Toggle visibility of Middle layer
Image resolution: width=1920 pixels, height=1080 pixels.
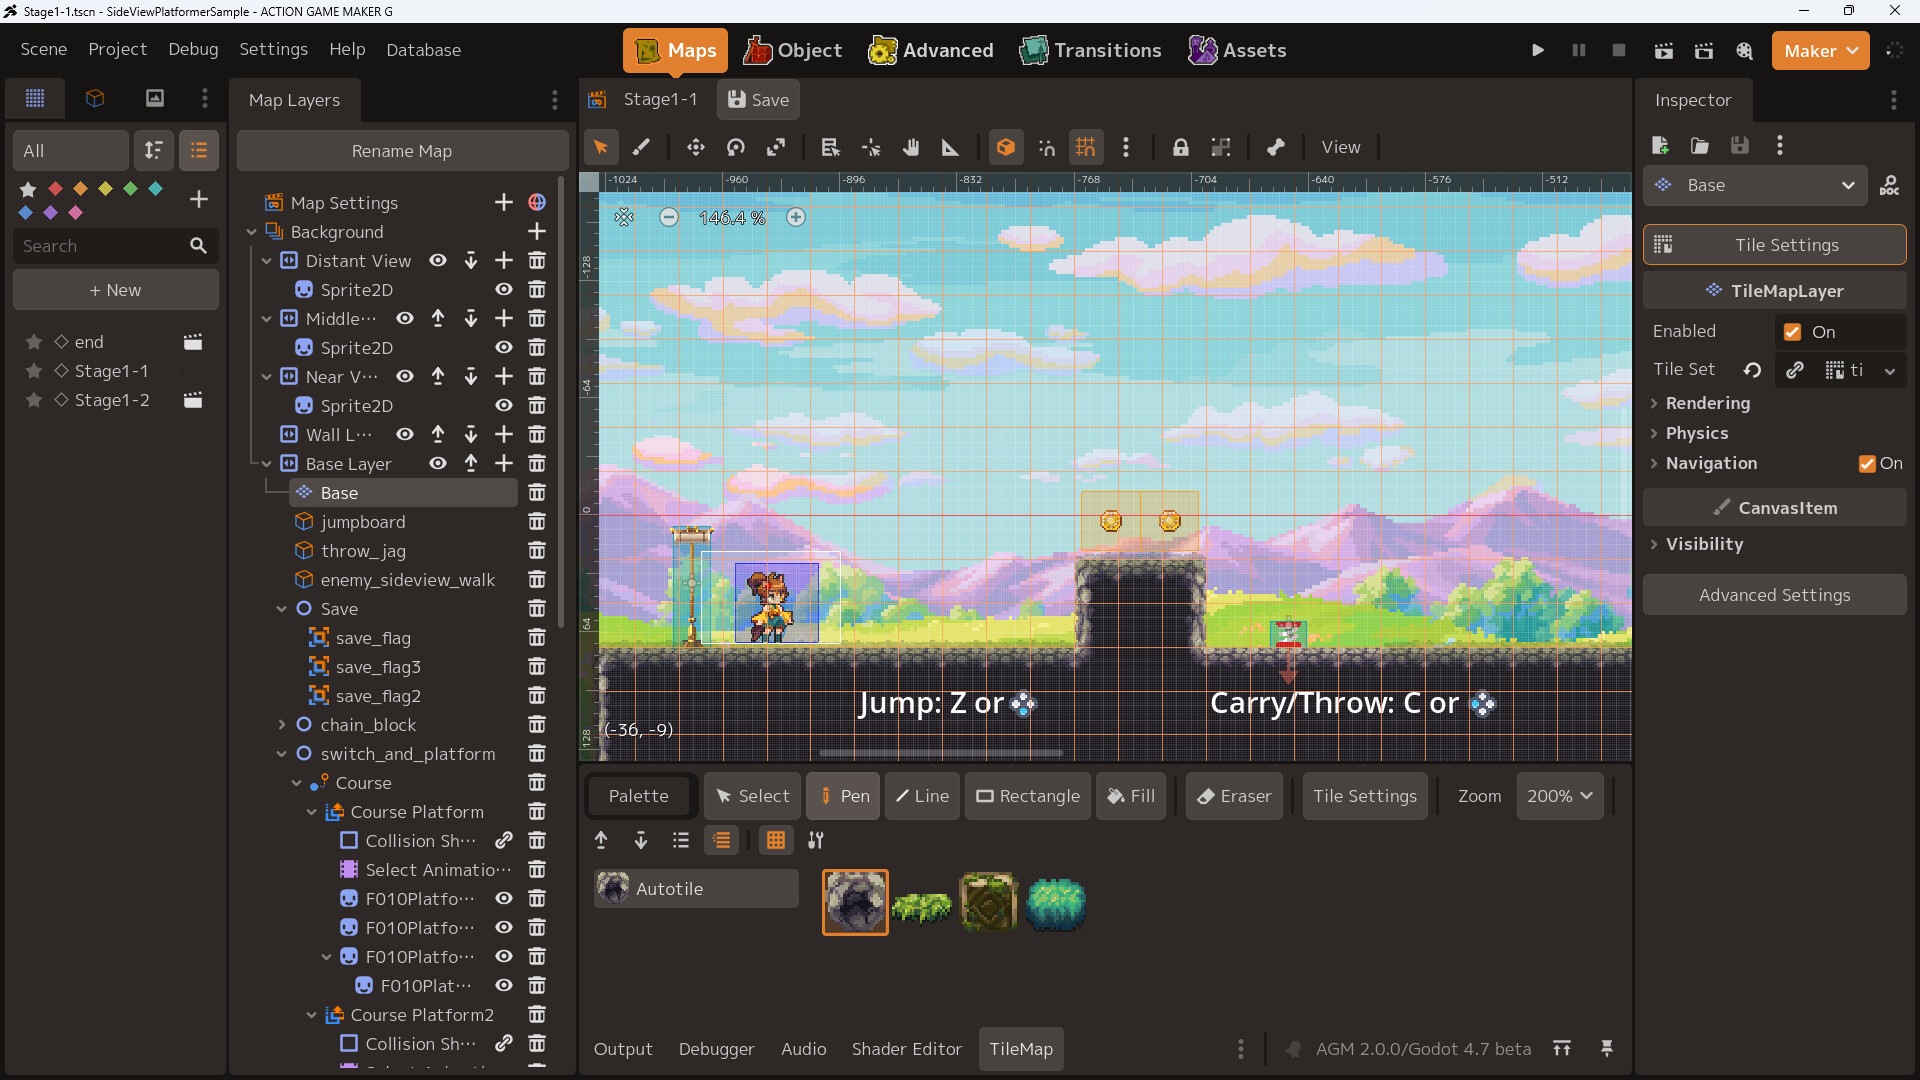click(x=405, y=319)
